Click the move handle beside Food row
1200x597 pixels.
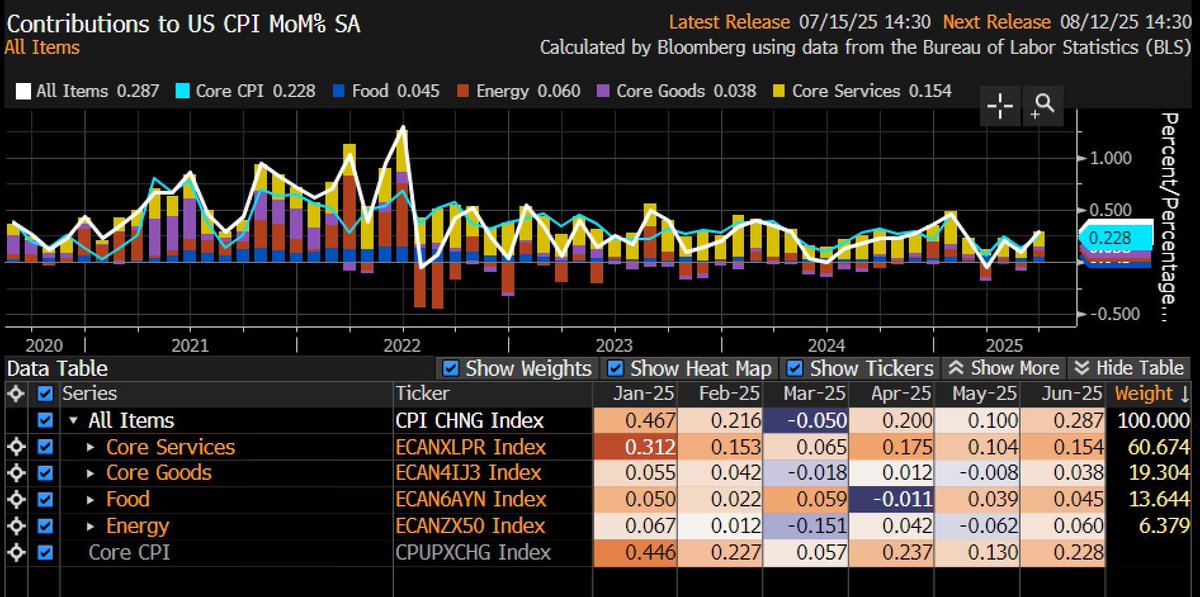point(15,499)
